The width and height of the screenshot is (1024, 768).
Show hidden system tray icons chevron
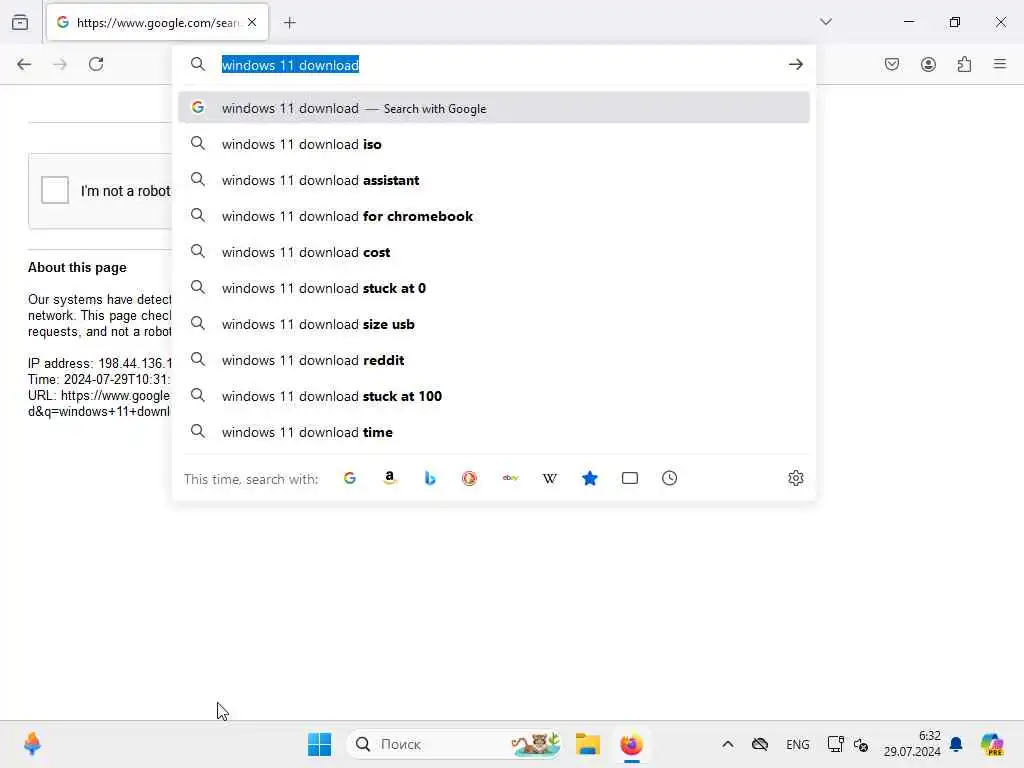coord(728,744)
